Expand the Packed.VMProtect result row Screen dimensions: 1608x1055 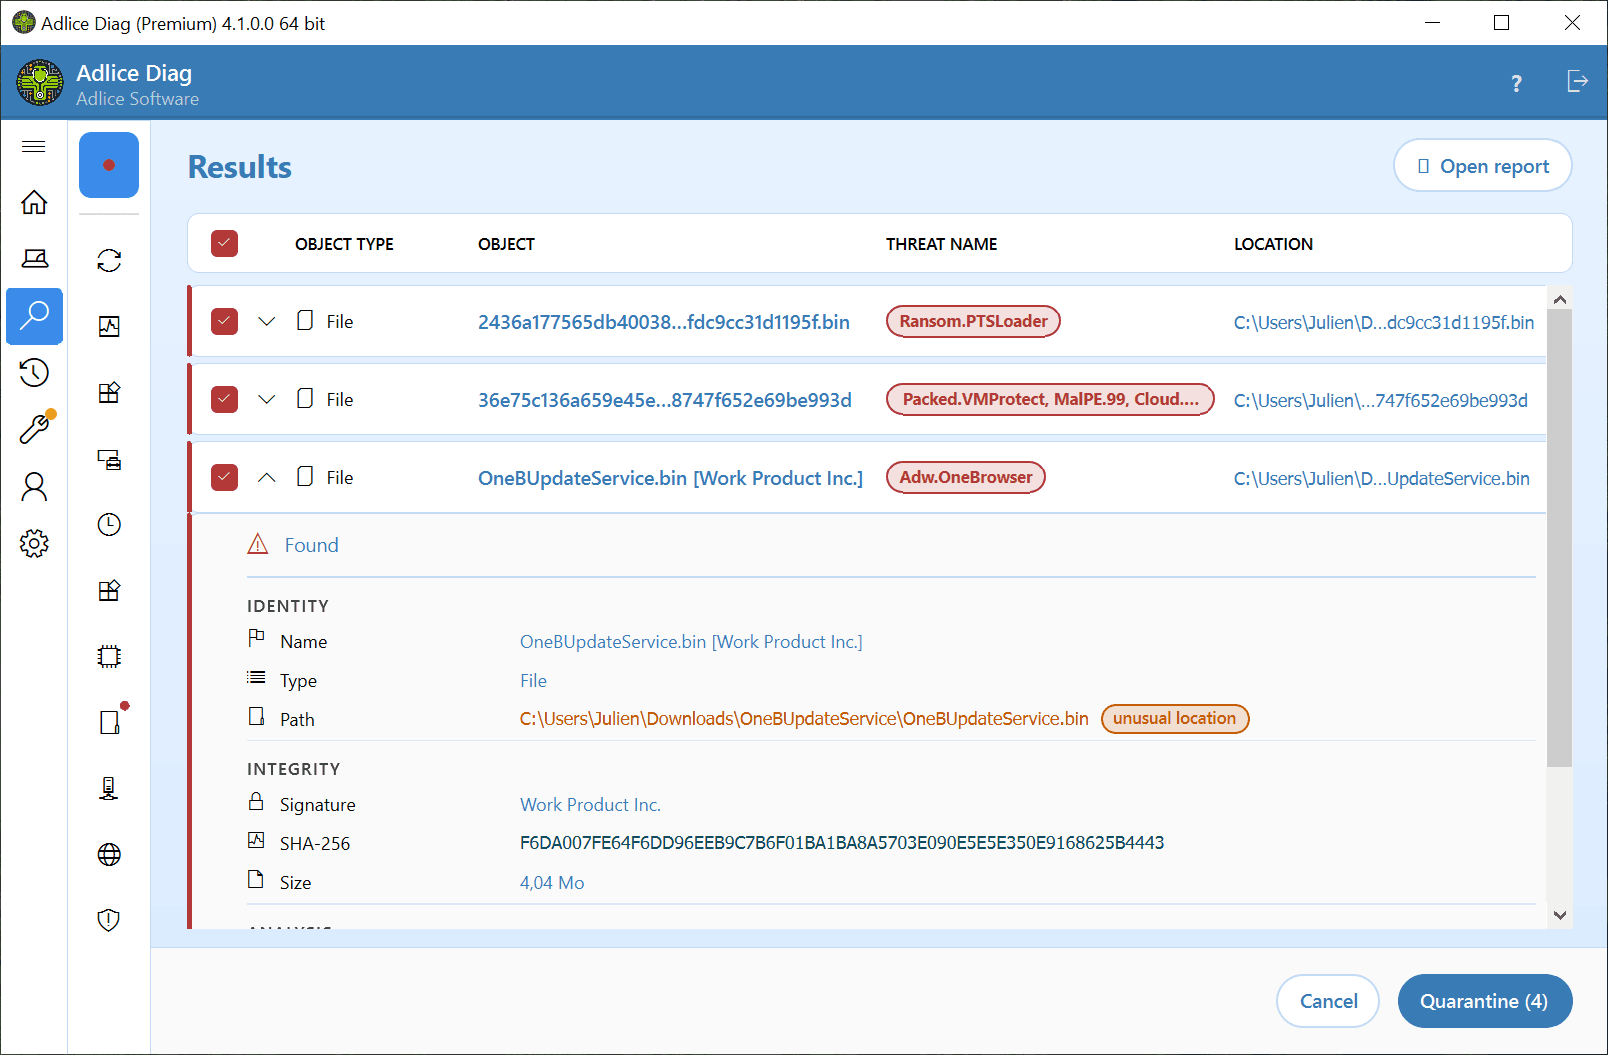267,399
